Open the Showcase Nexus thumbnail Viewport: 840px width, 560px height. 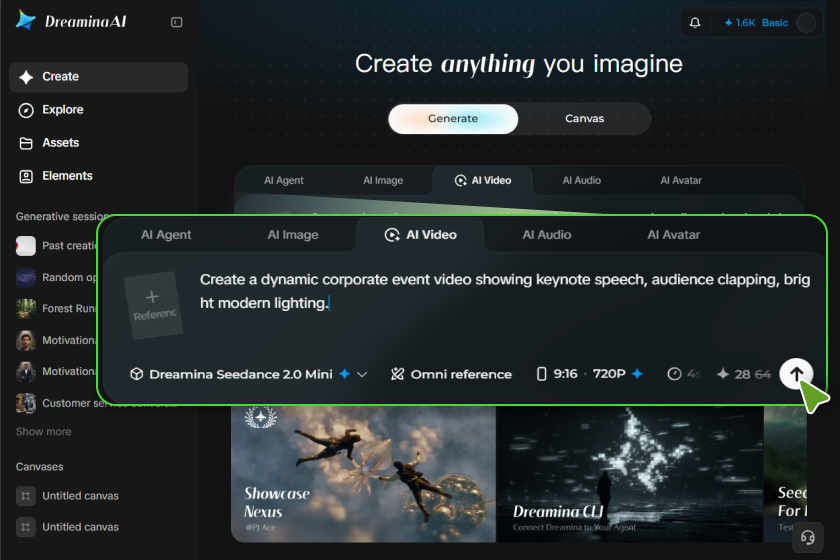coord(363,474)
